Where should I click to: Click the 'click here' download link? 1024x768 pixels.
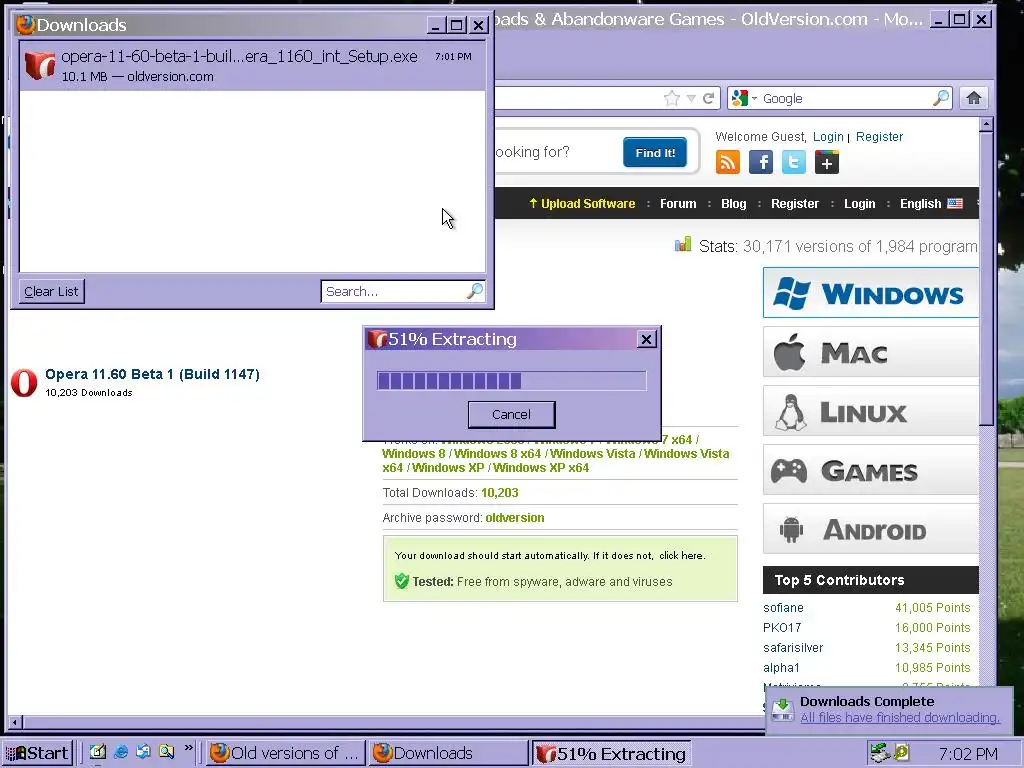click(681, 556)
